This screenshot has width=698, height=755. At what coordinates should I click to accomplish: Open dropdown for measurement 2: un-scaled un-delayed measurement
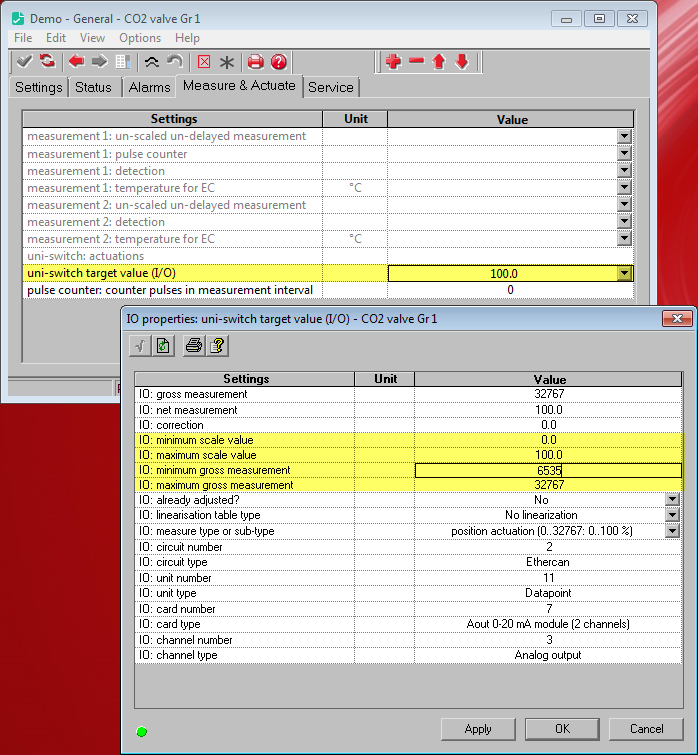coord(624,205)
